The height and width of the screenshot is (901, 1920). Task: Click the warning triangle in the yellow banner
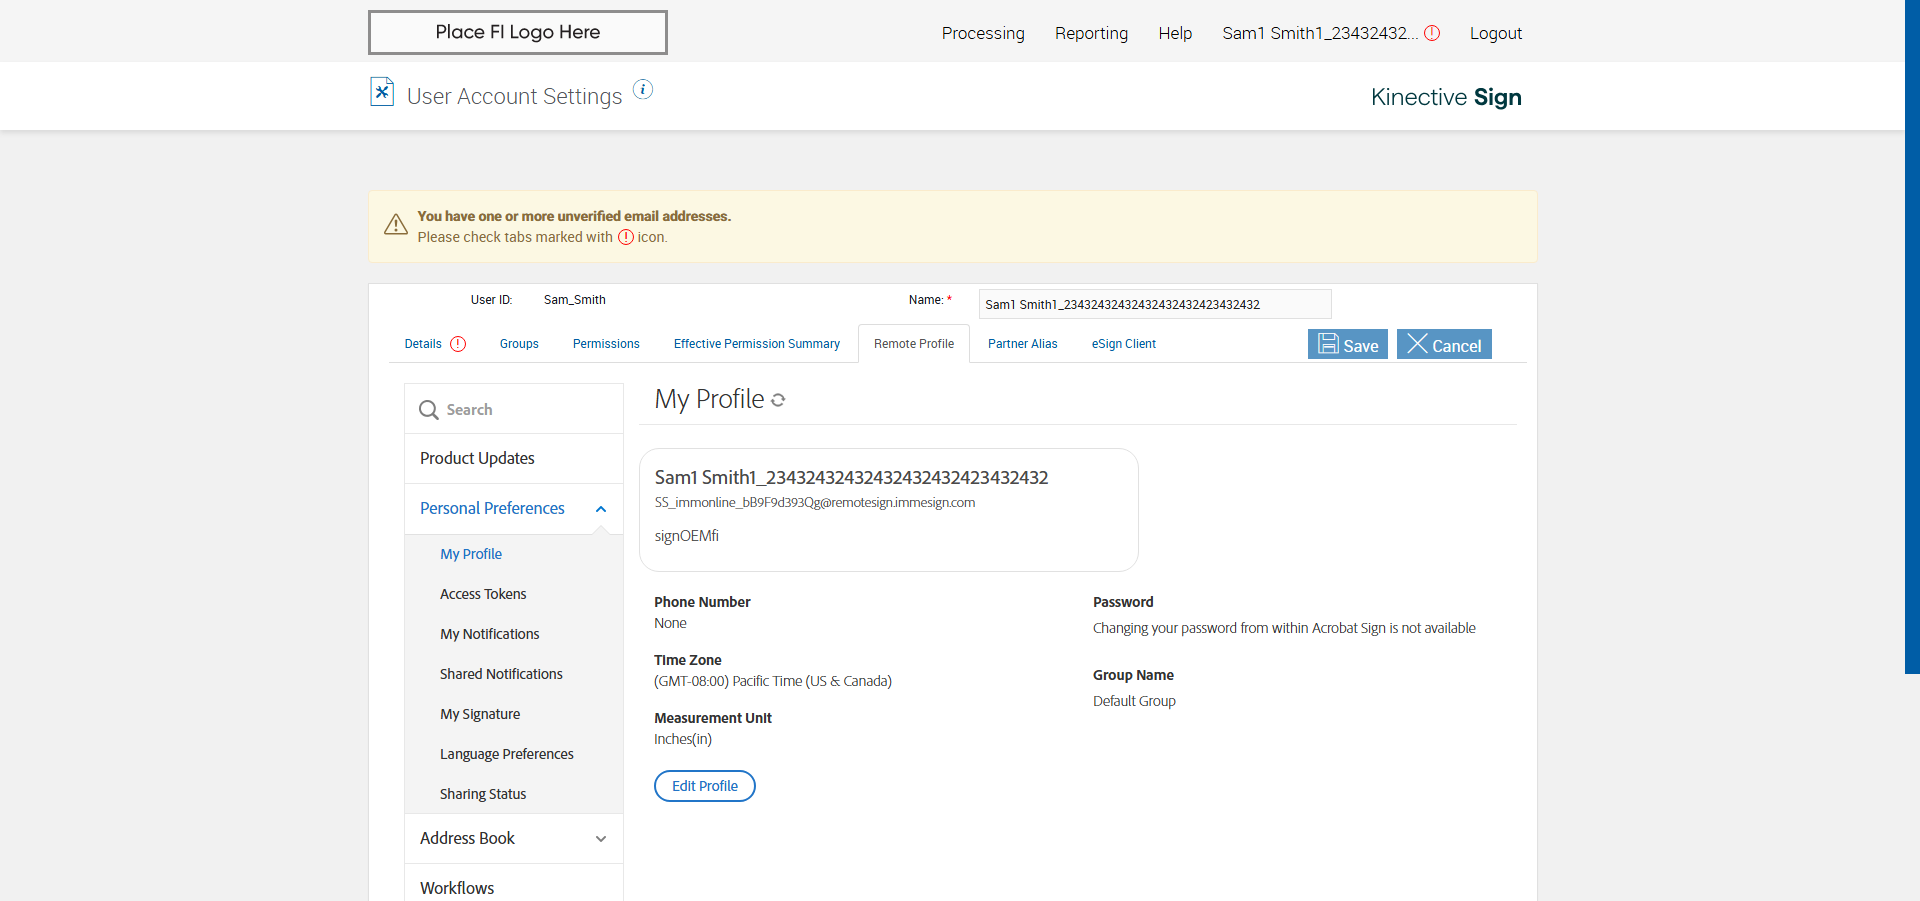[x=396, y=225]
